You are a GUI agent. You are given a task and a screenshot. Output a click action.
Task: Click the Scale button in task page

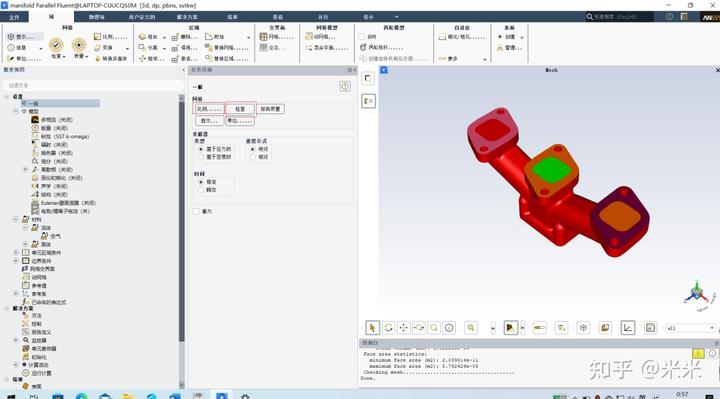pyautogui.click(x=209, y=109)
